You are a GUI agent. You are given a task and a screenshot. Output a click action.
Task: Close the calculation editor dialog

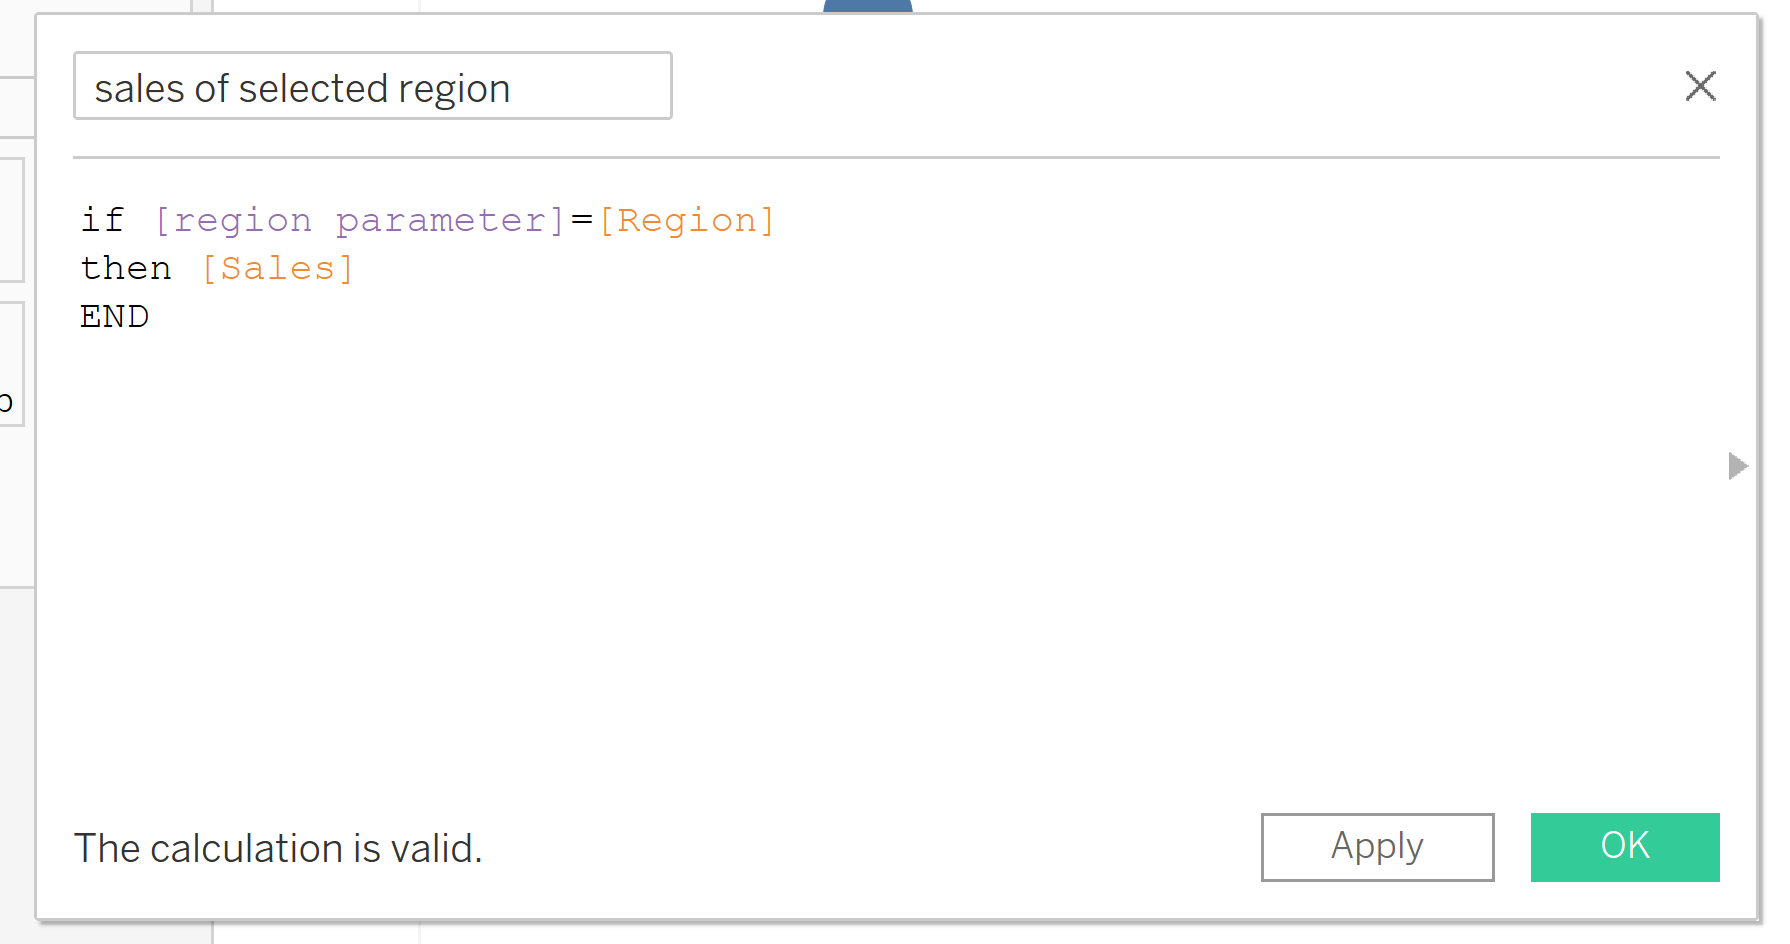pyautogui.click(x=1700, y=86)
